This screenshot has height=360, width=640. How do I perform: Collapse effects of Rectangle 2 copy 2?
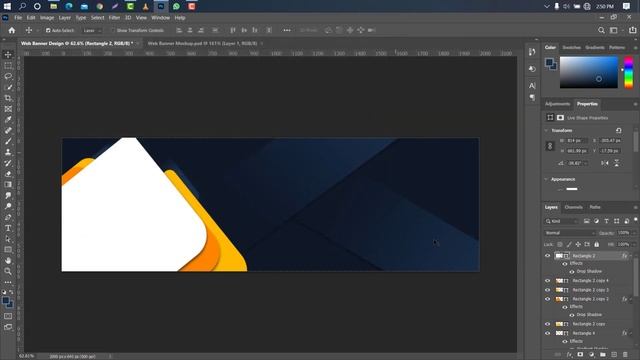(x=631, y=299)
